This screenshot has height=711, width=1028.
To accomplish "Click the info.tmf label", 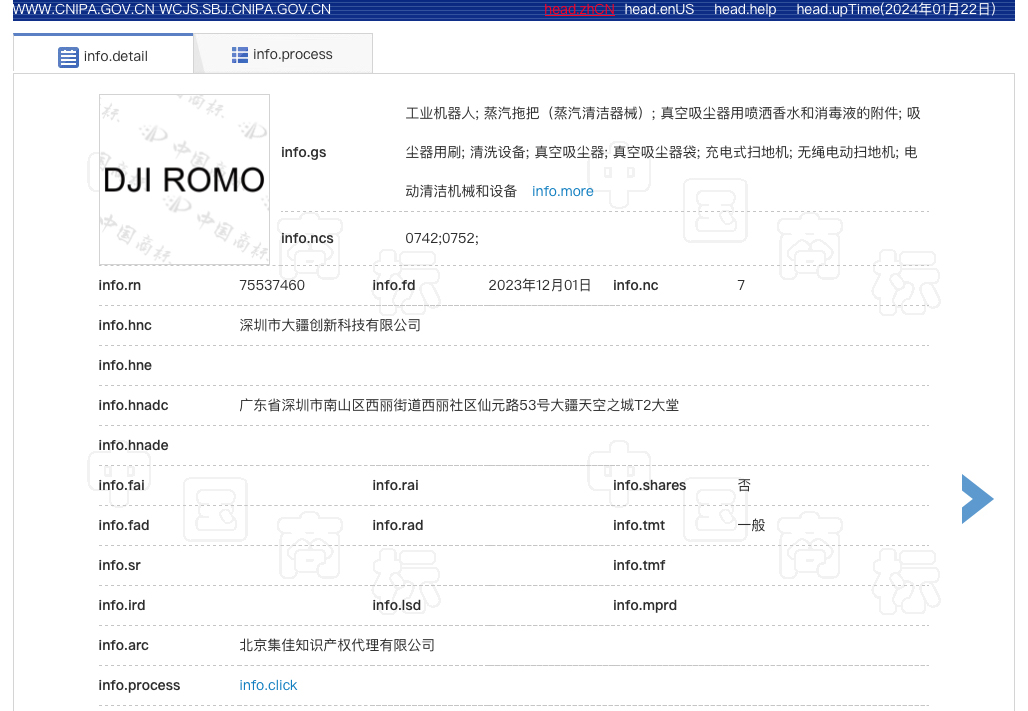I will click(x=639, y=565).
